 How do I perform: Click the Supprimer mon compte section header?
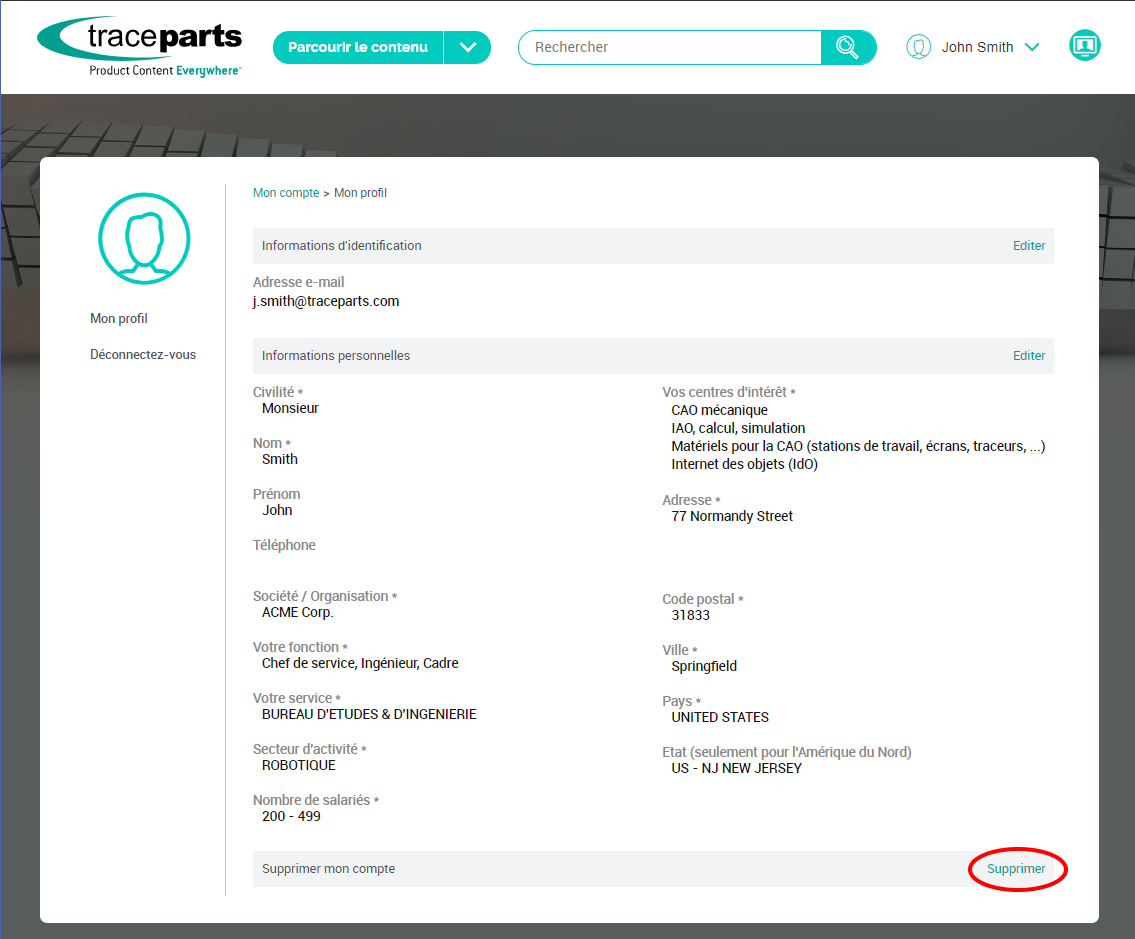(328, 869)
